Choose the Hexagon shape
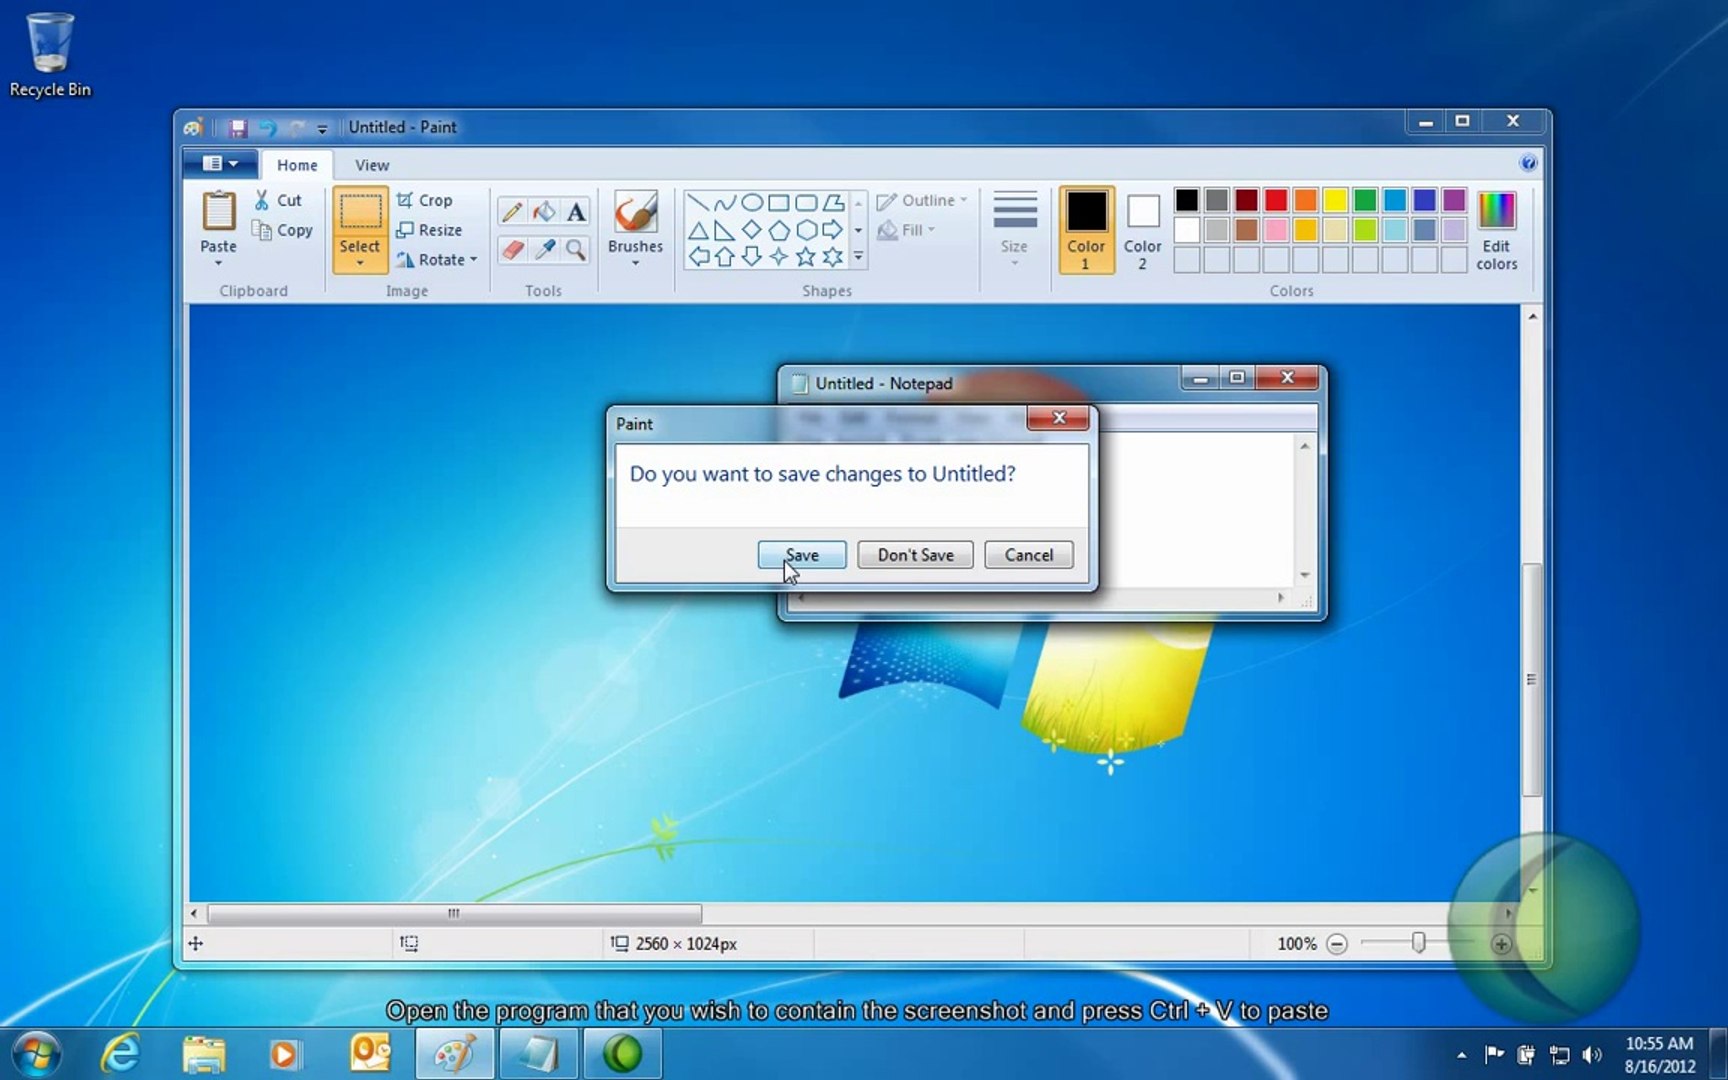This screenshot has height=1080, width=1728. coord(806,230)
